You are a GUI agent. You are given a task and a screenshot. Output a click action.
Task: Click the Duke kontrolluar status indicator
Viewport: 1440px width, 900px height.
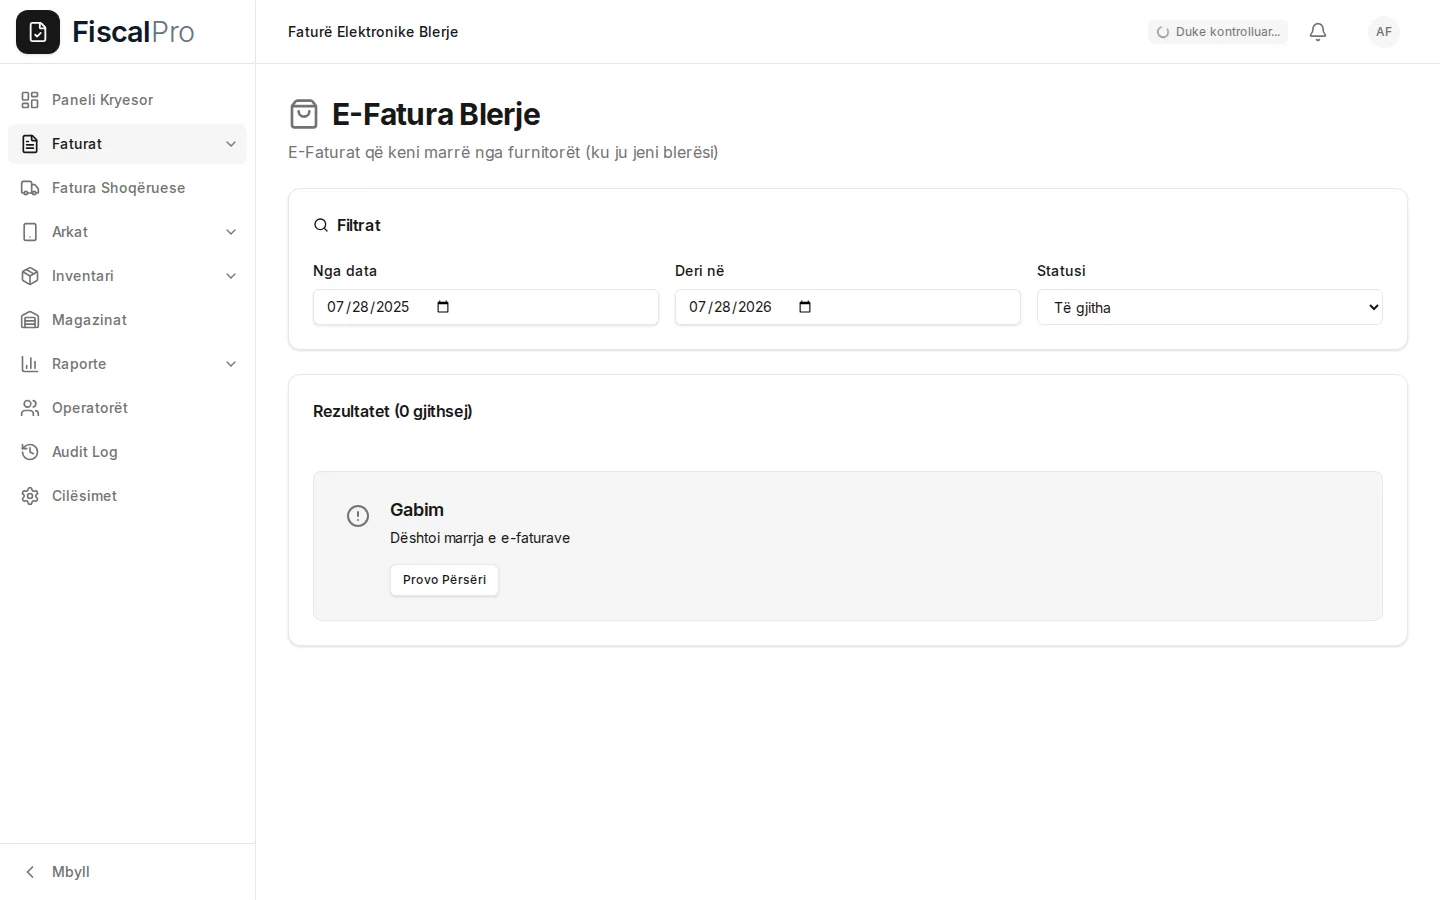[1218, 32]
